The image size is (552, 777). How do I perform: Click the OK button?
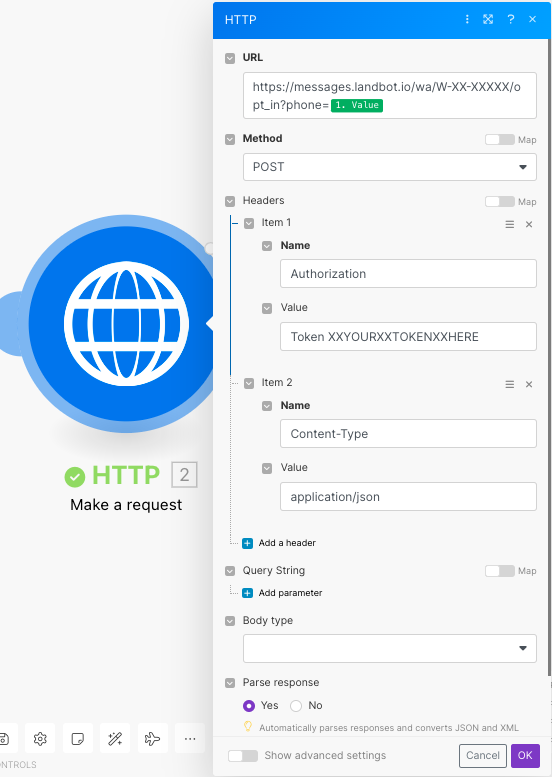525,755
